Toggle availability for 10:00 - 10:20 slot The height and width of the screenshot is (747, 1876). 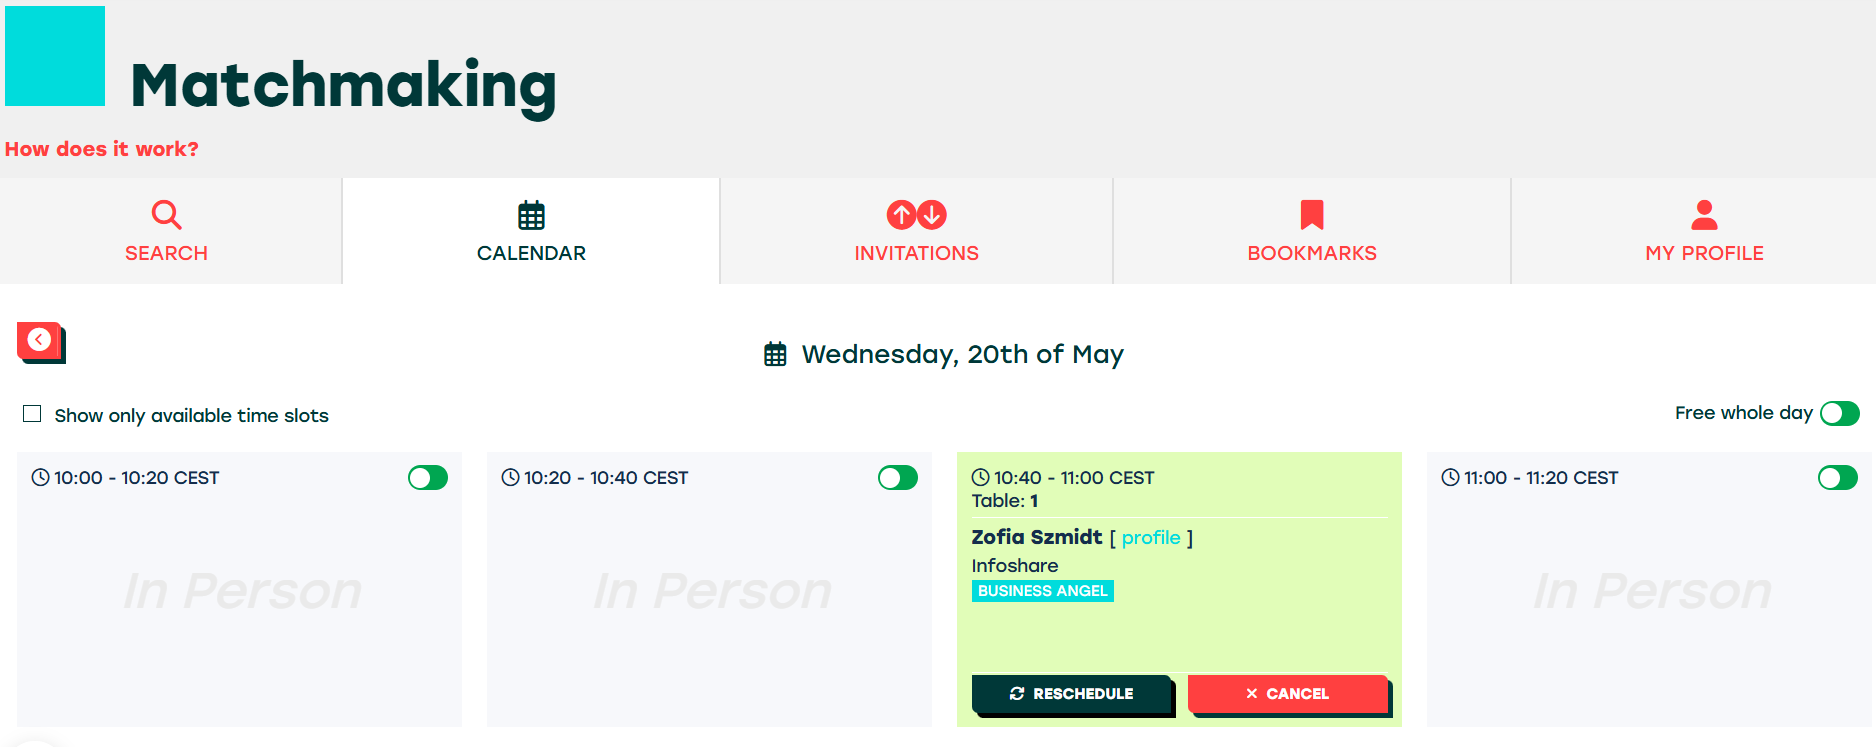(x=428, y=478)
